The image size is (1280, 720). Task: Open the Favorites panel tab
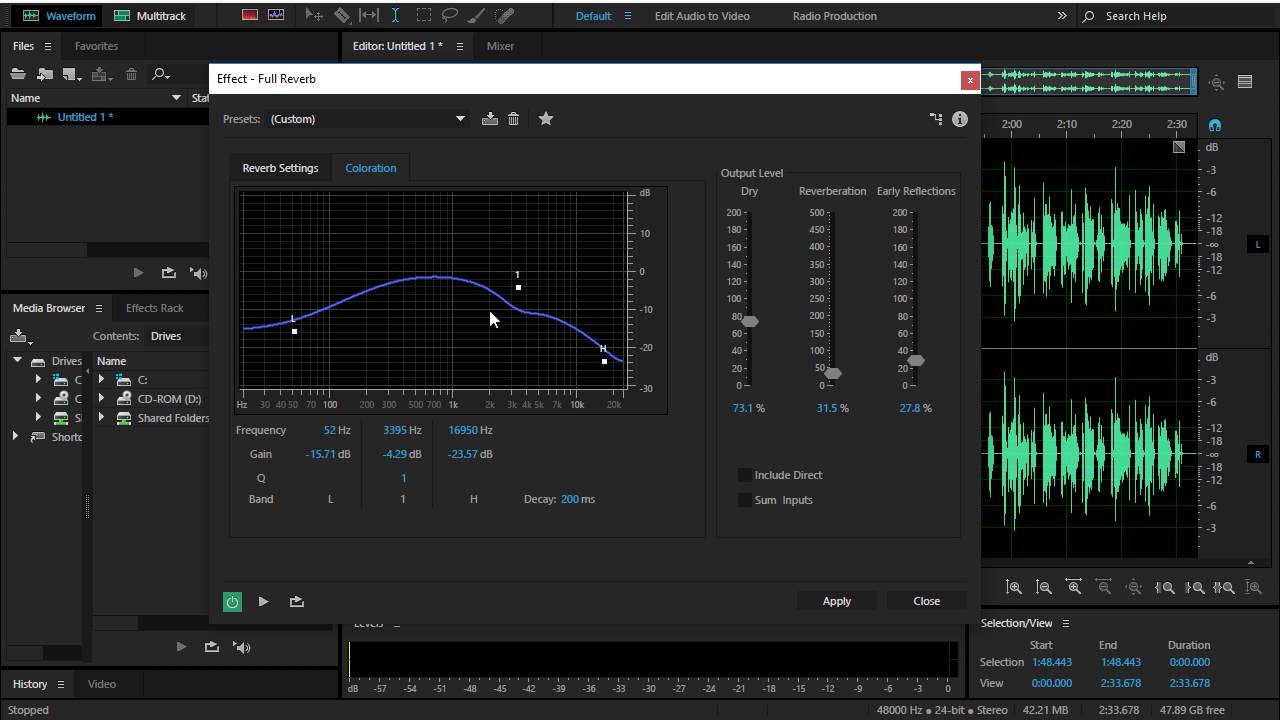pos(96,46)
